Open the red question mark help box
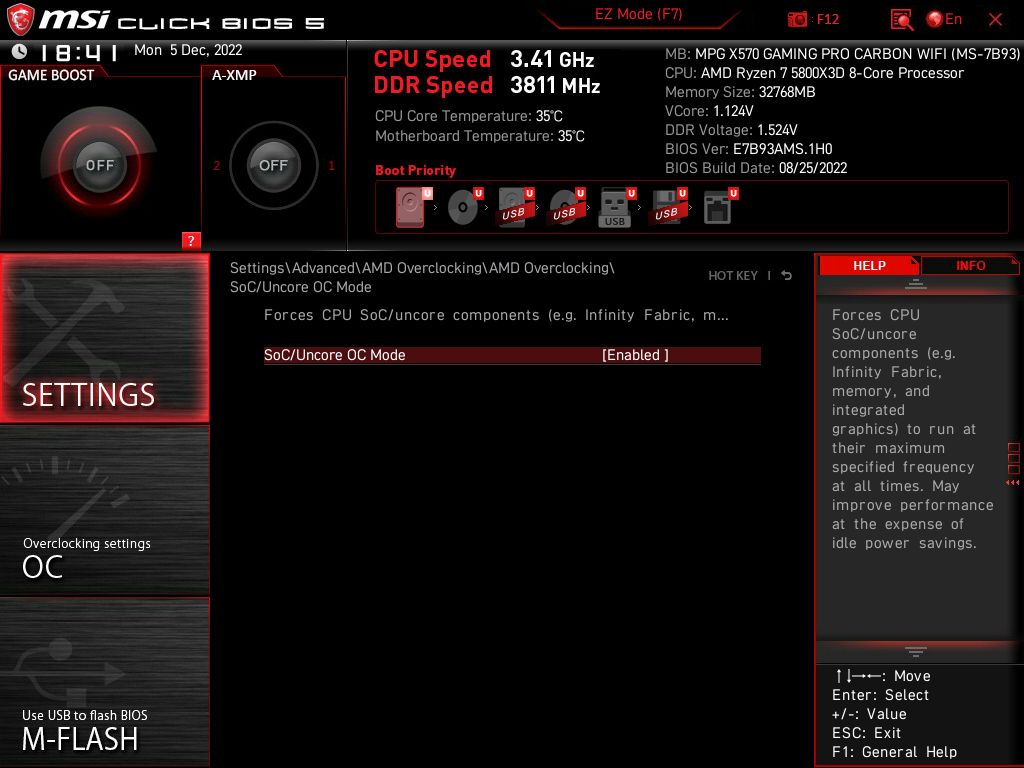This screenshot has height=768, width=1024. (191, 240)
